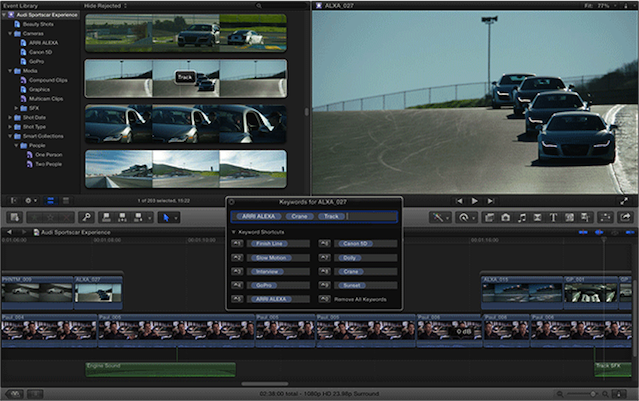Toggle snapping in the timeline
This screenshot has width=639, height=401.
click(x=630, y=232)
